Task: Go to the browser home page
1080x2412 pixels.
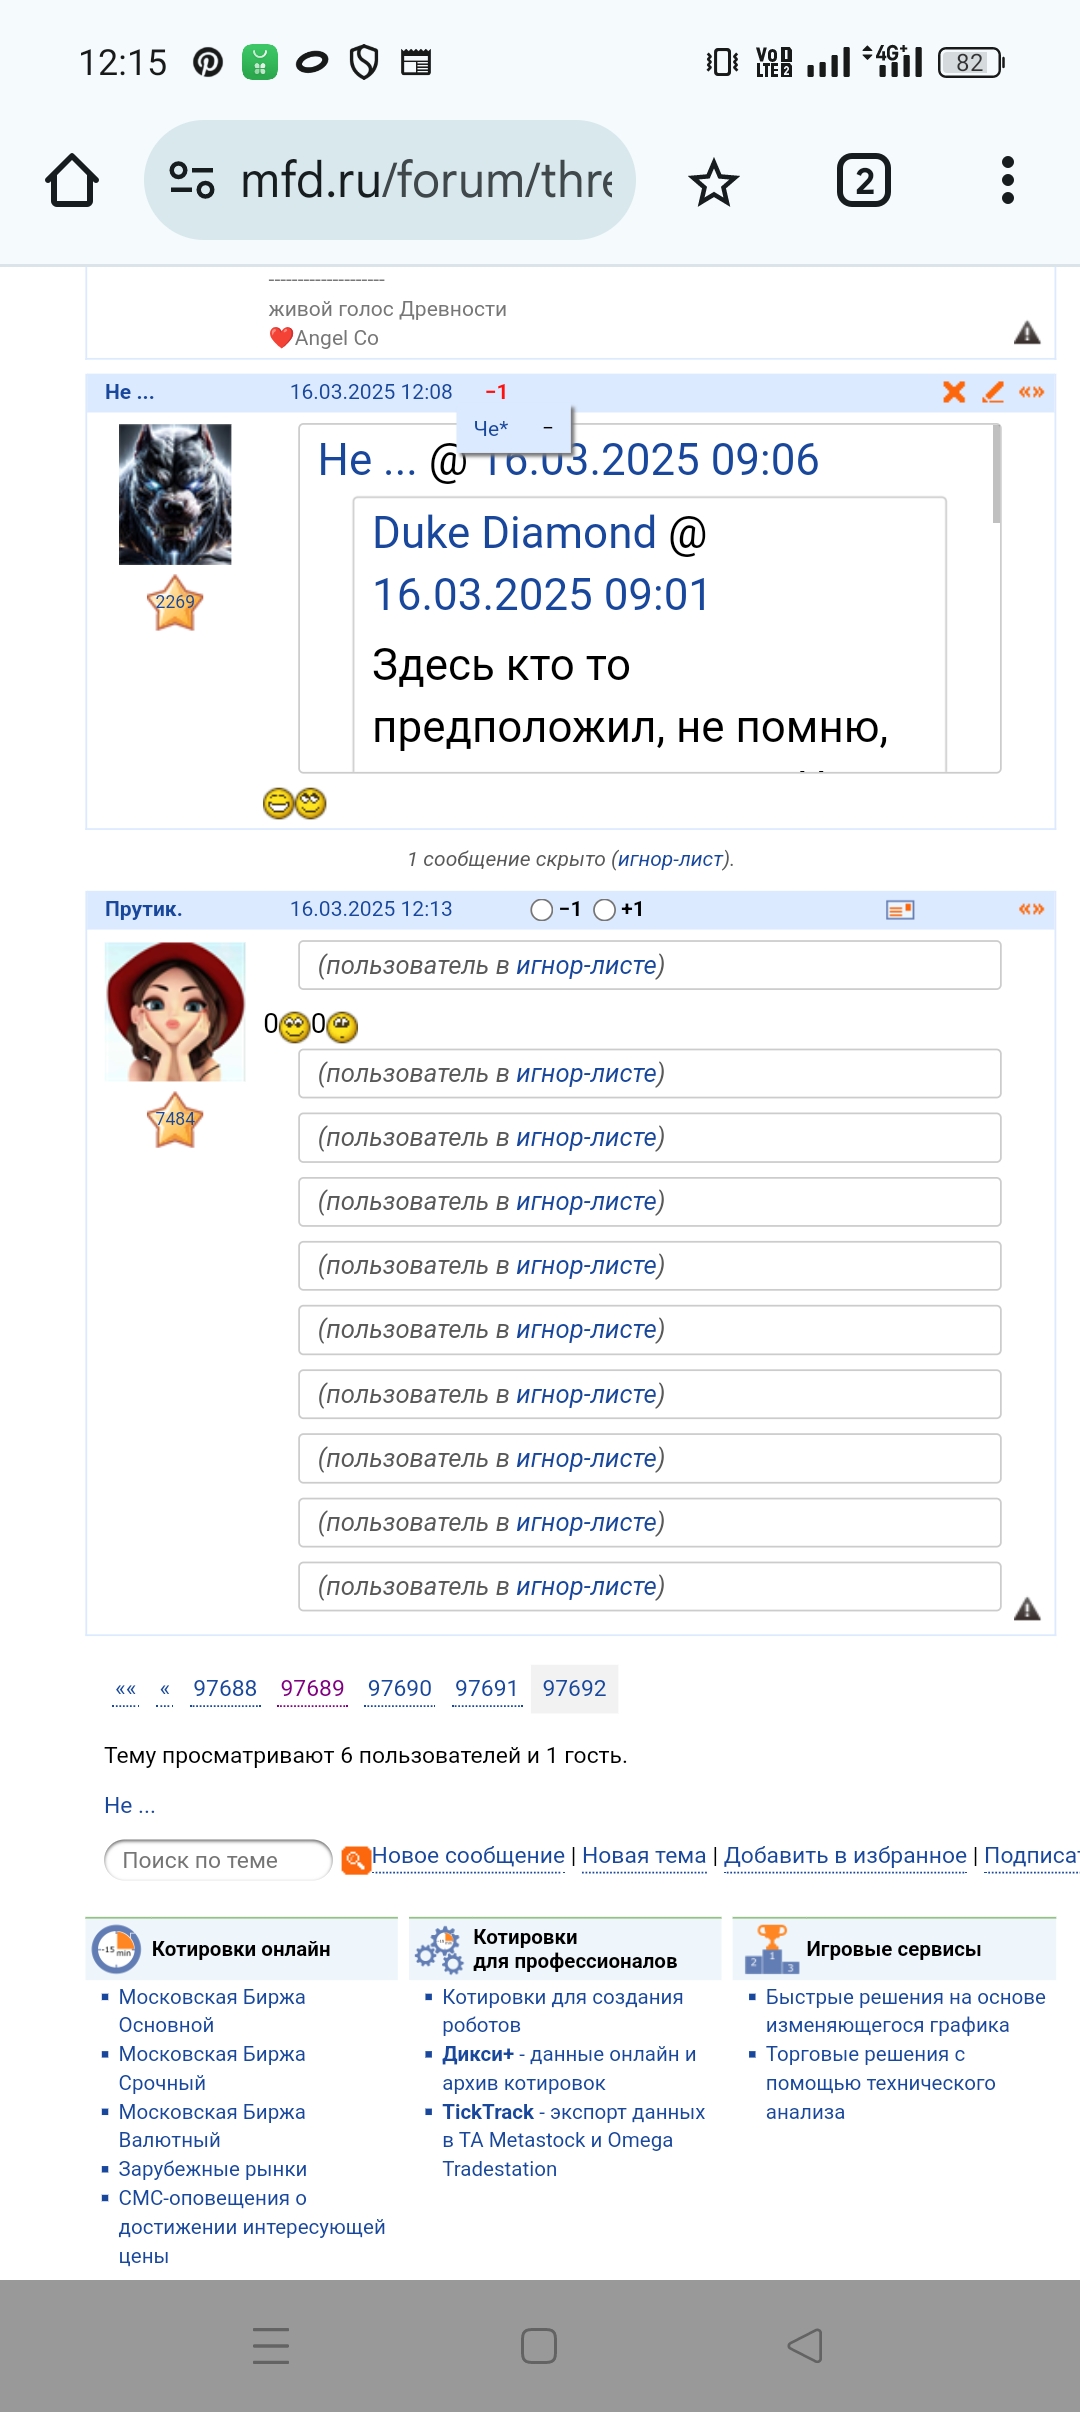Action: tap(72, 181)
